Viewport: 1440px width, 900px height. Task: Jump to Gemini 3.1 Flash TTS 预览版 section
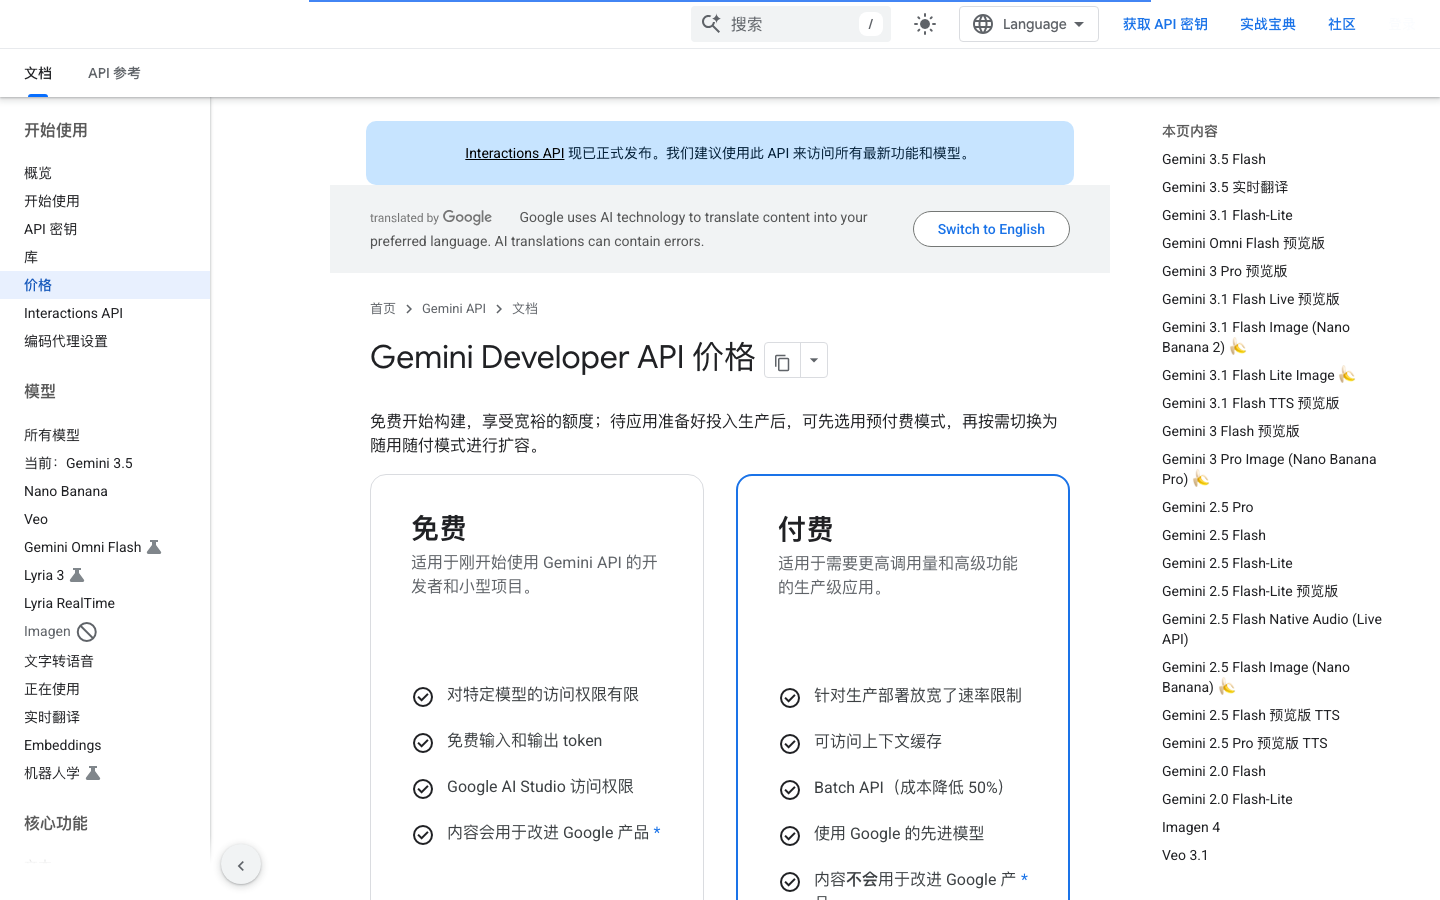click(x=1250, y=403)
